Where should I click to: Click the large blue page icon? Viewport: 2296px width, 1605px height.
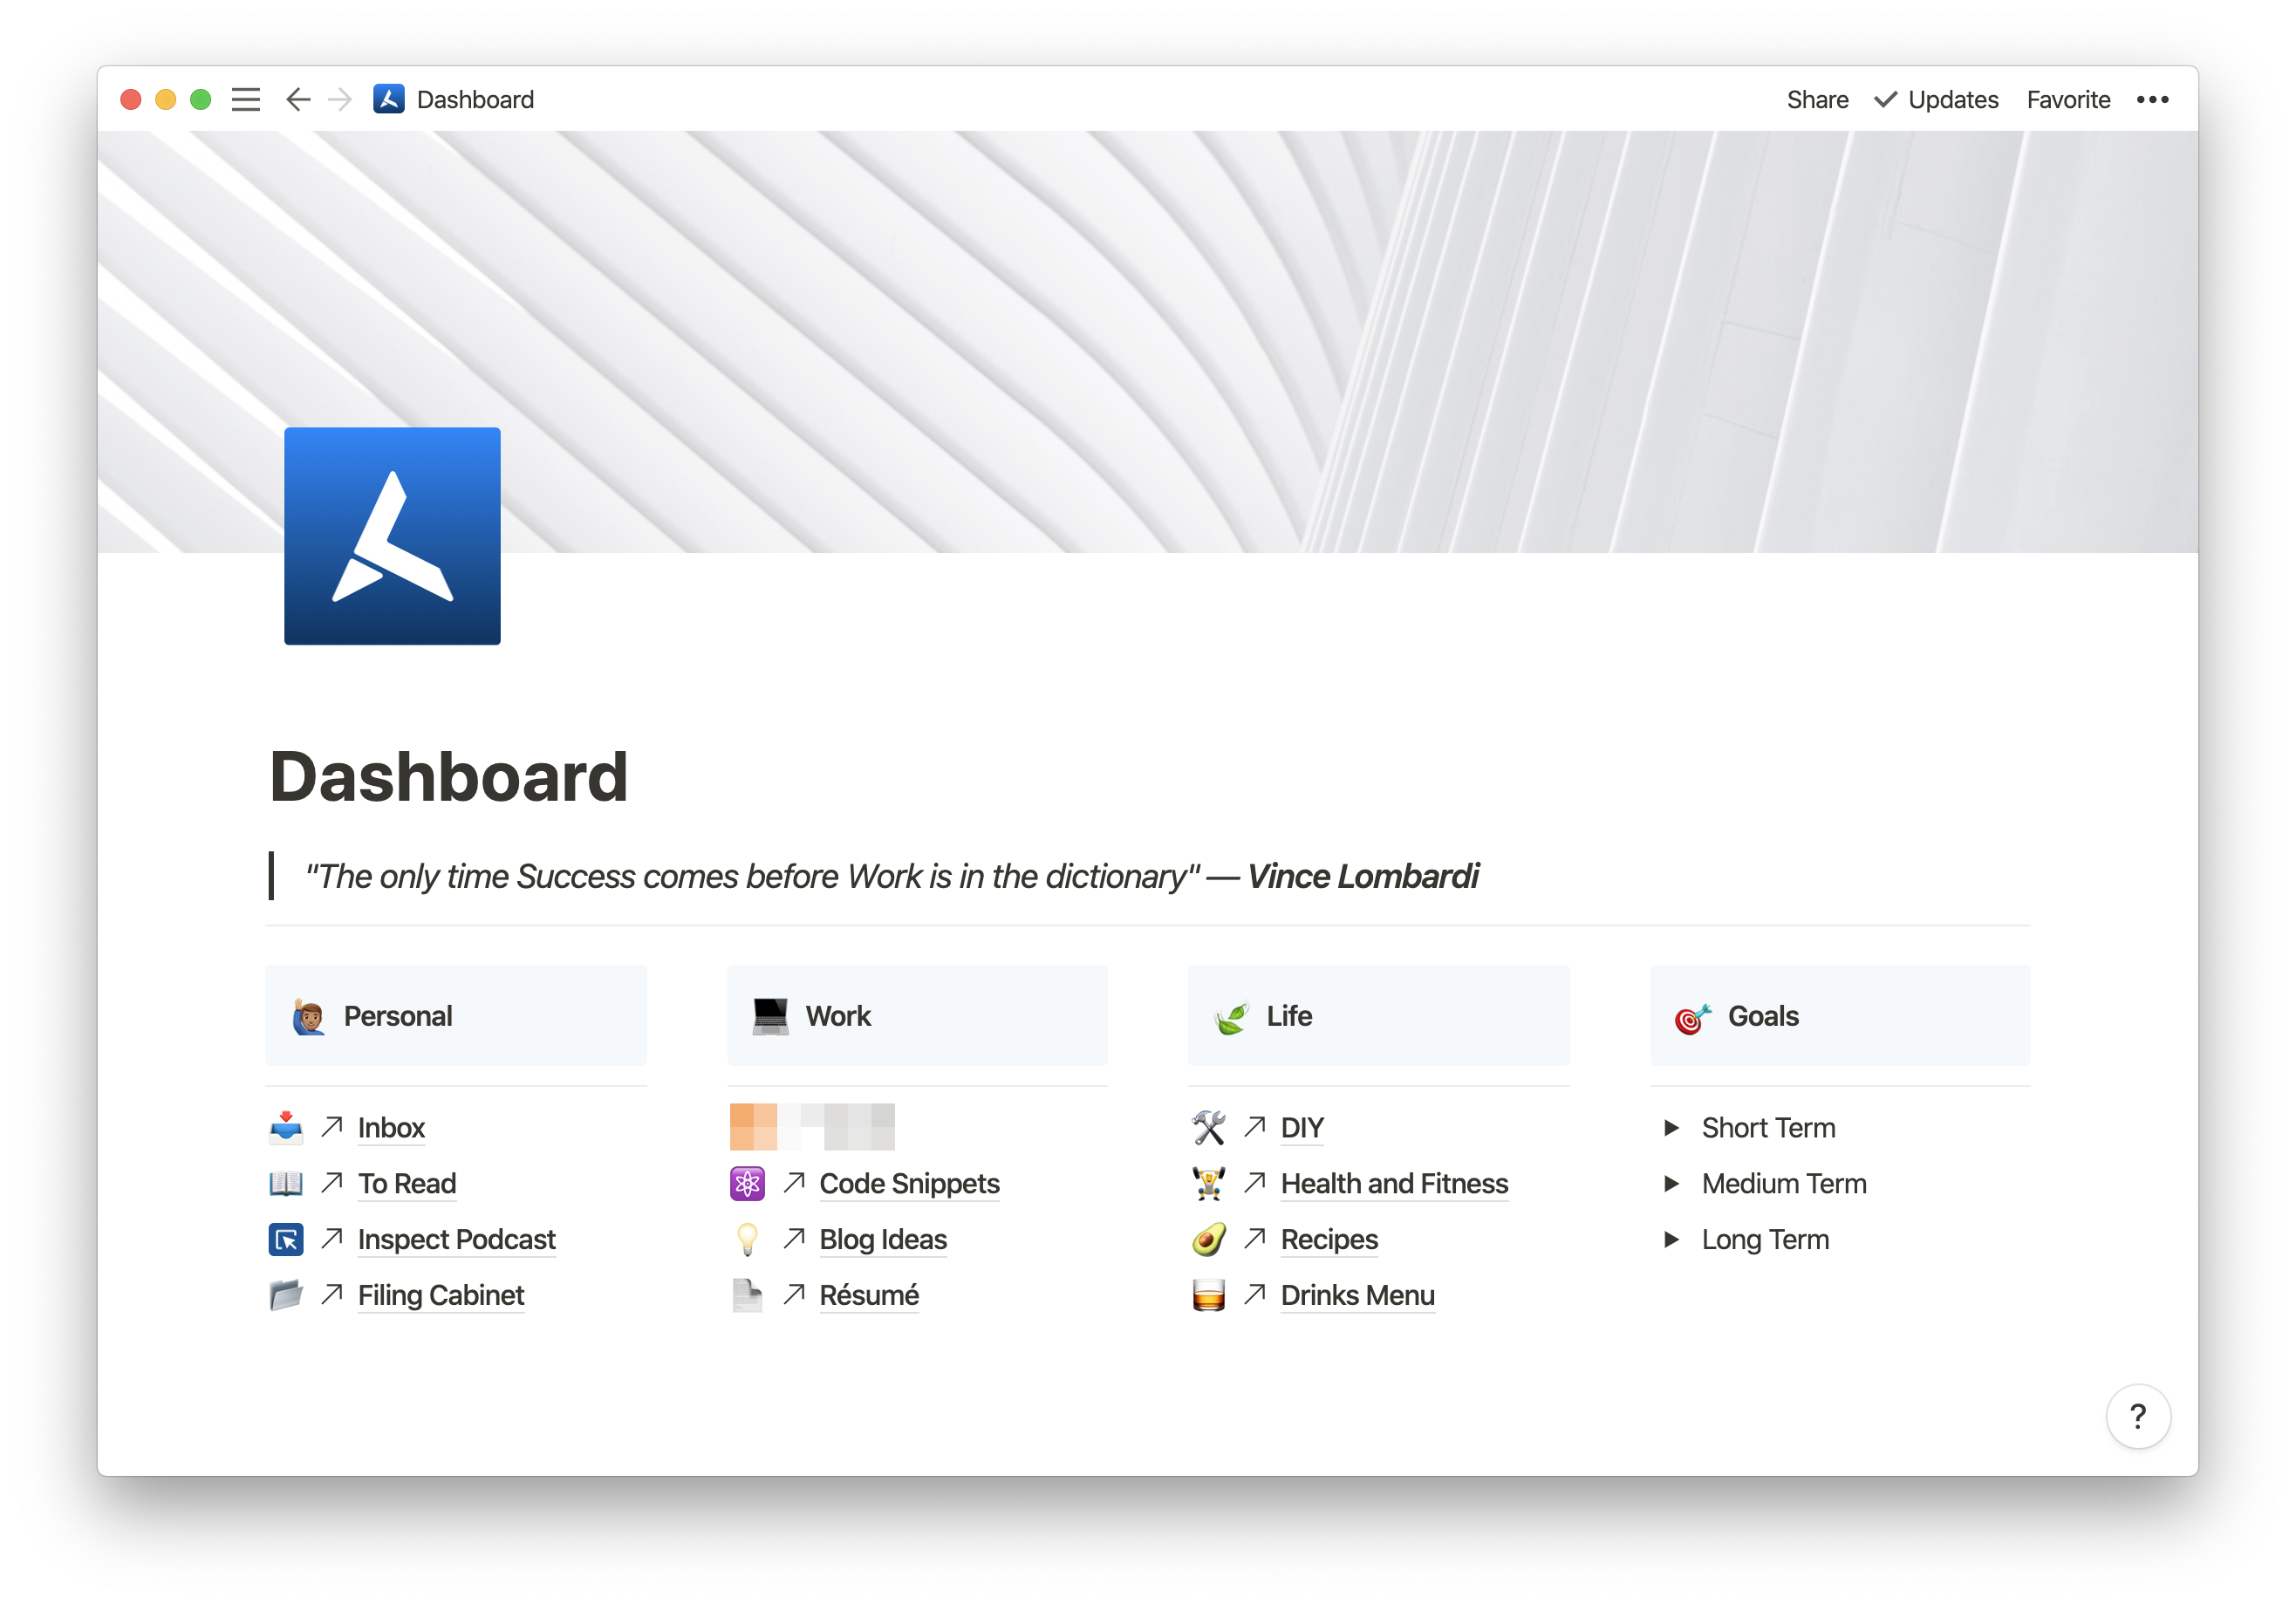click(391, 536)
